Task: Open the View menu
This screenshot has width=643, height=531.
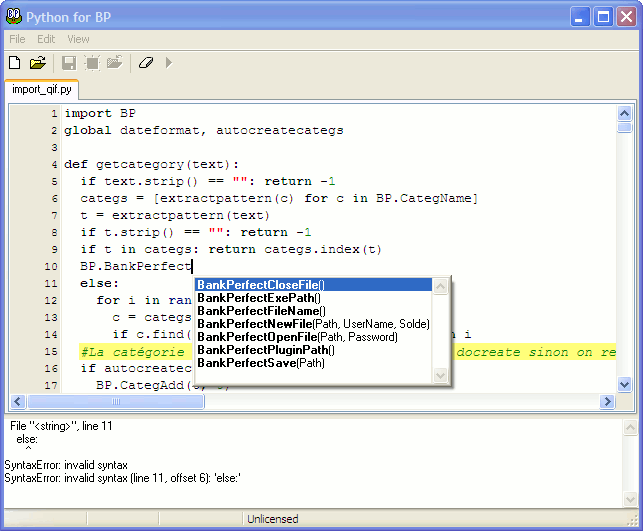Action: point(78,39)
